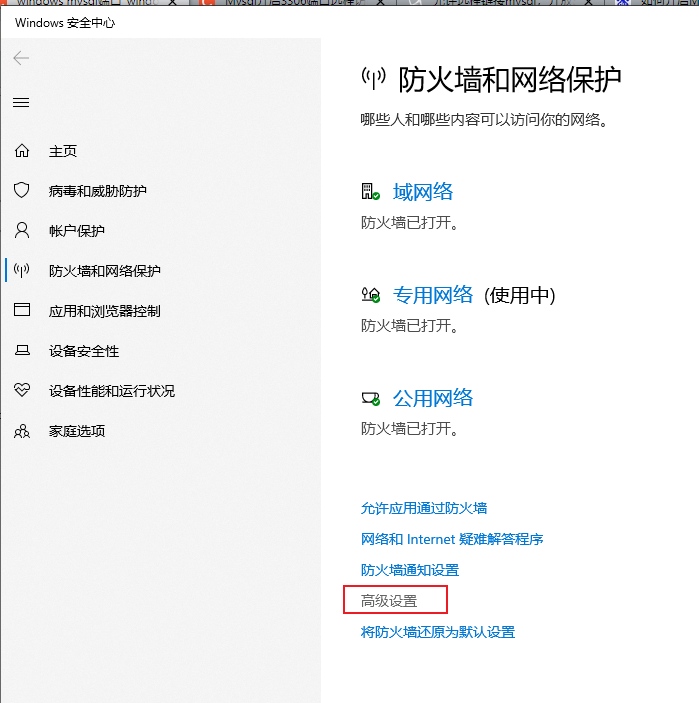The height and width of the screenshot is (703, 699).
Task: Open 设备安全性 section
Action: (x=84, y=351)
